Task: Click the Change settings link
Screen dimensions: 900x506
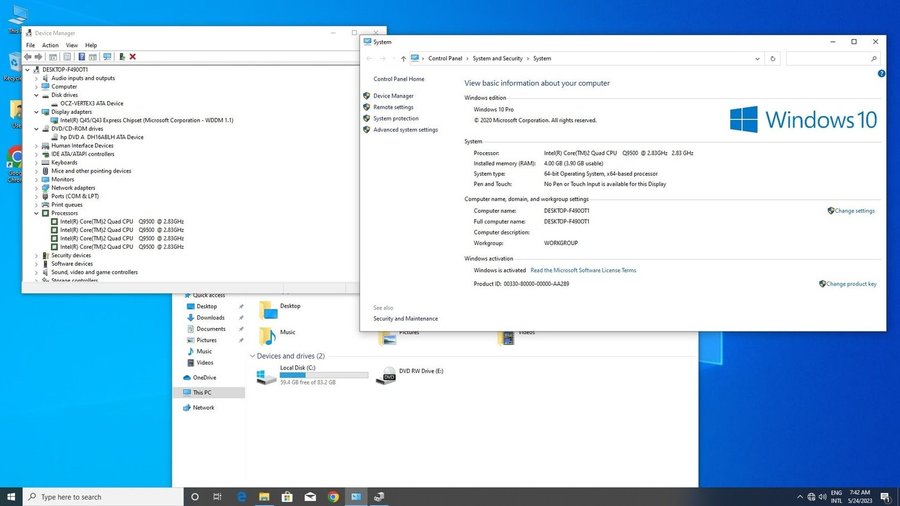Action: click(854, 211)
